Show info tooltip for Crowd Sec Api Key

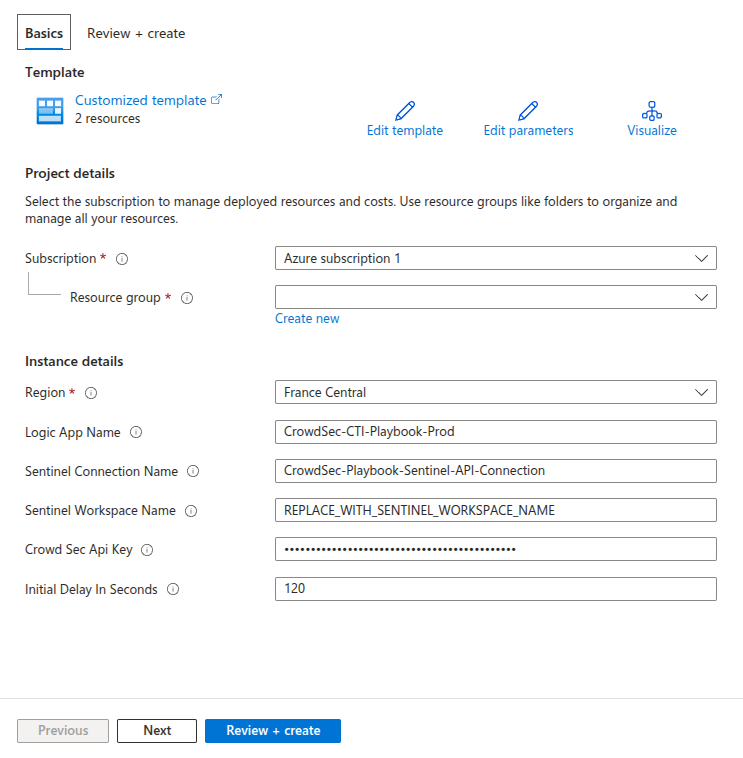[x=147, y=550]
